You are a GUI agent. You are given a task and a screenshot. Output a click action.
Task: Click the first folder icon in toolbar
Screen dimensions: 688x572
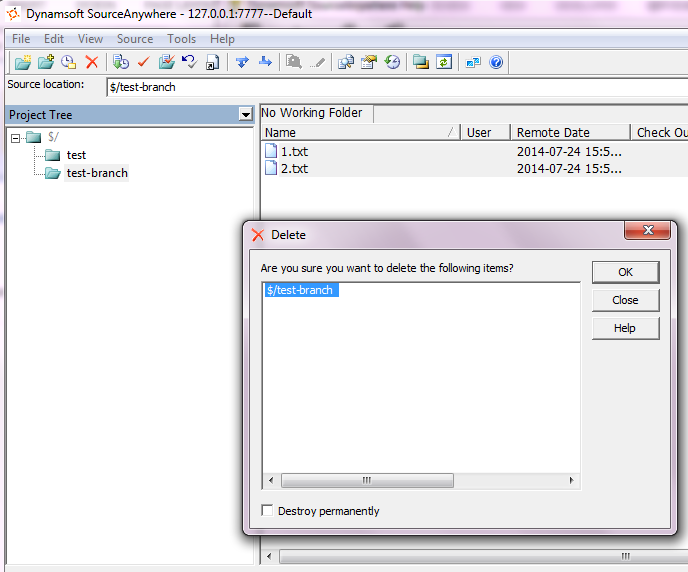pyautogui.click(x=22, y=62)
